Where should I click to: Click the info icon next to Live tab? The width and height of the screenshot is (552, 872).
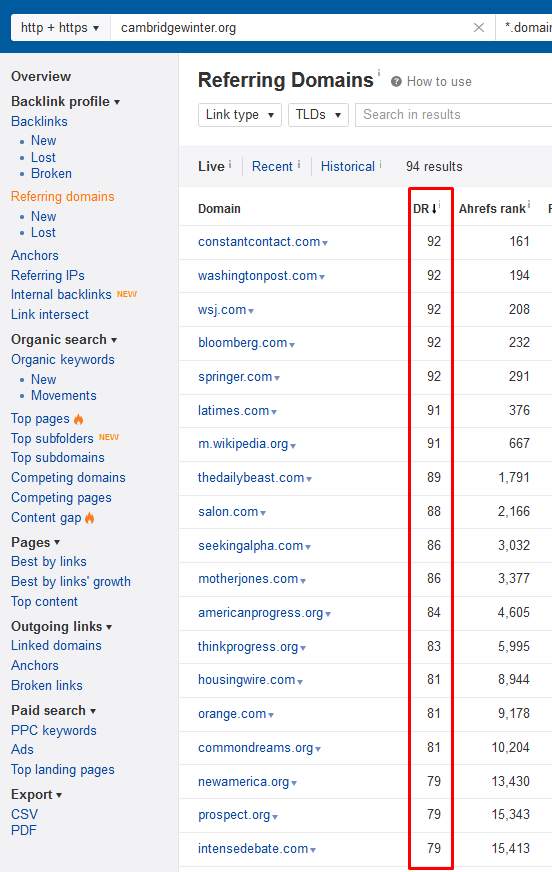(x=230, y=164)
